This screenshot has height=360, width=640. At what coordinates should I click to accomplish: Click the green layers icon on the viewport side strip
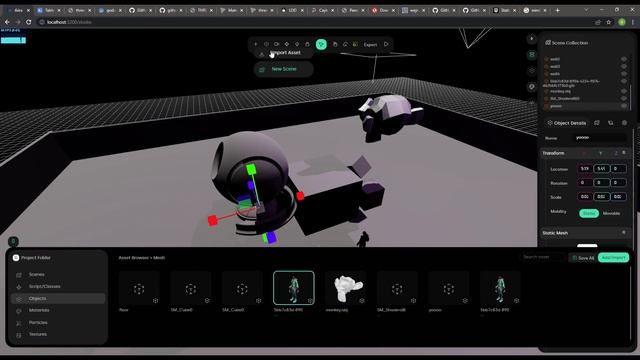531,55
